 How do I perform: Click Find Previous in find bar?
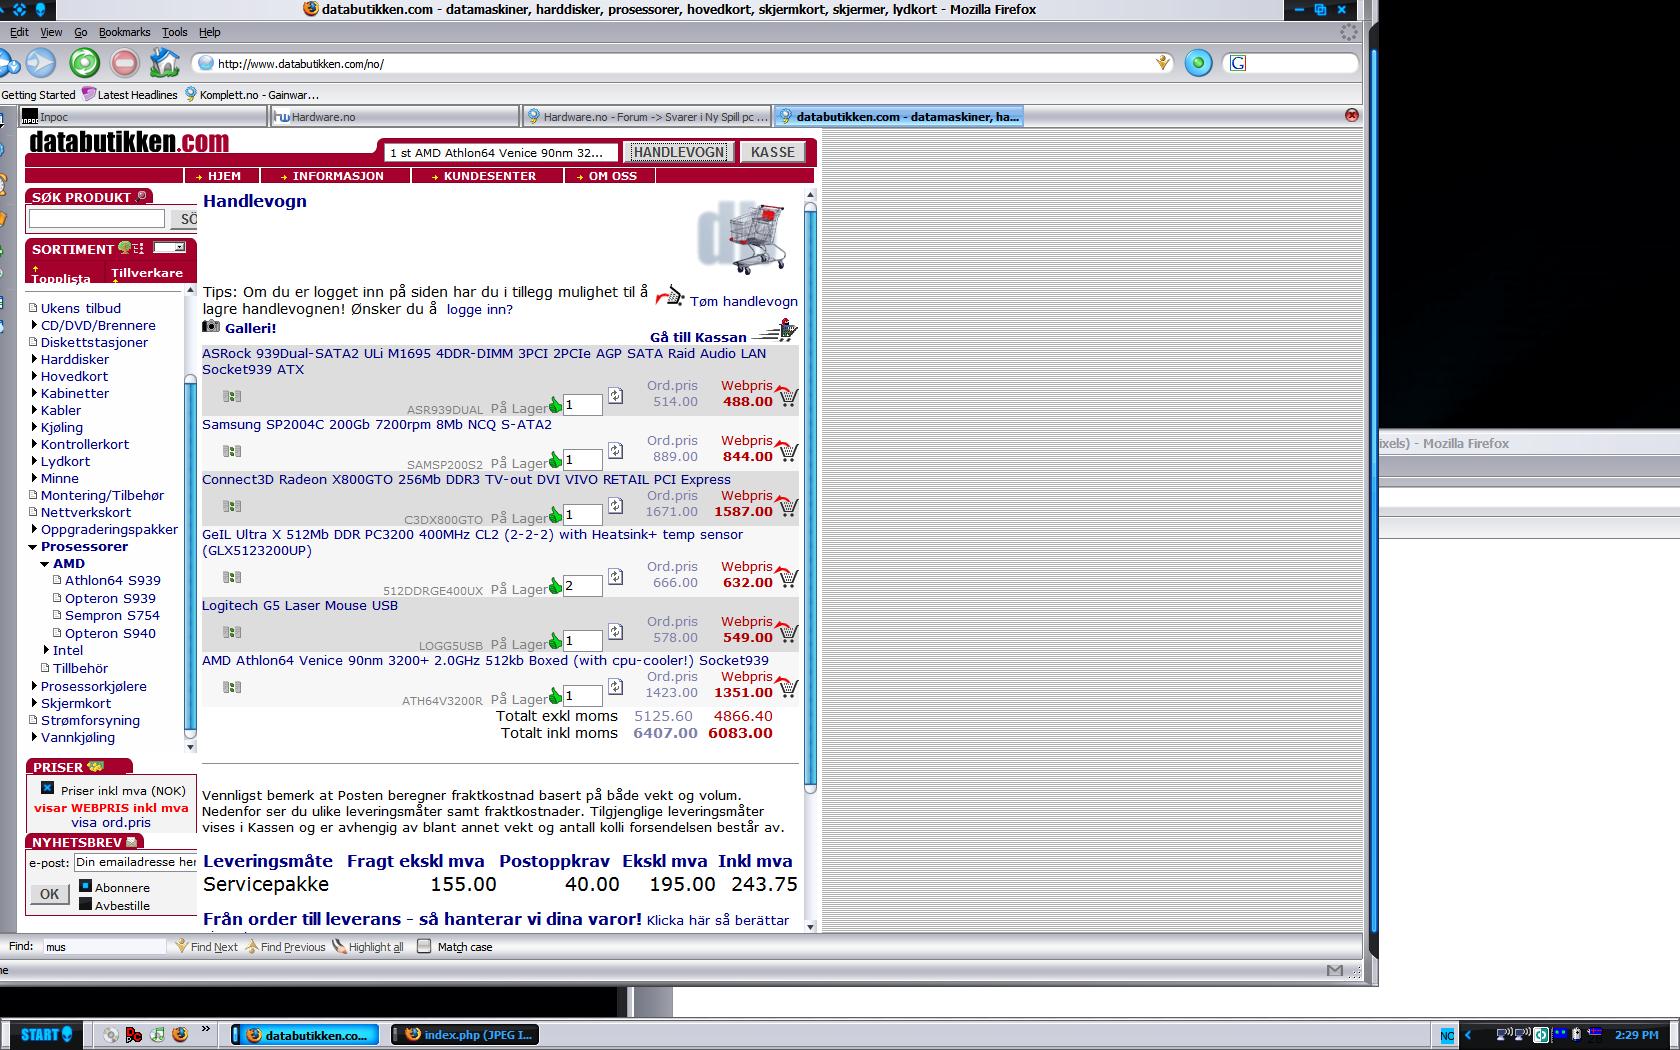[285, 946]
